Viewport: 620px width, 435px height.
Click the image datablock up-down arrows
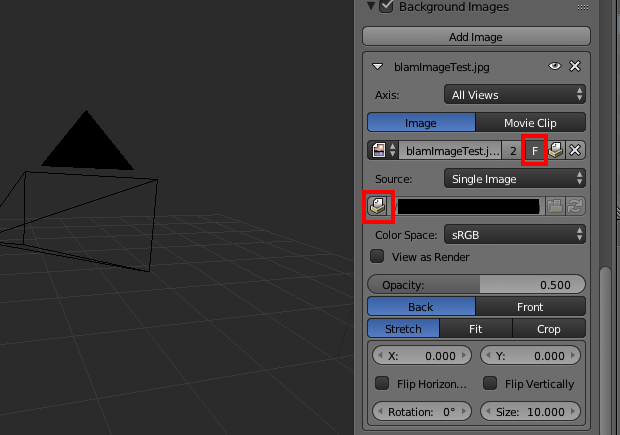pos(393,150)
